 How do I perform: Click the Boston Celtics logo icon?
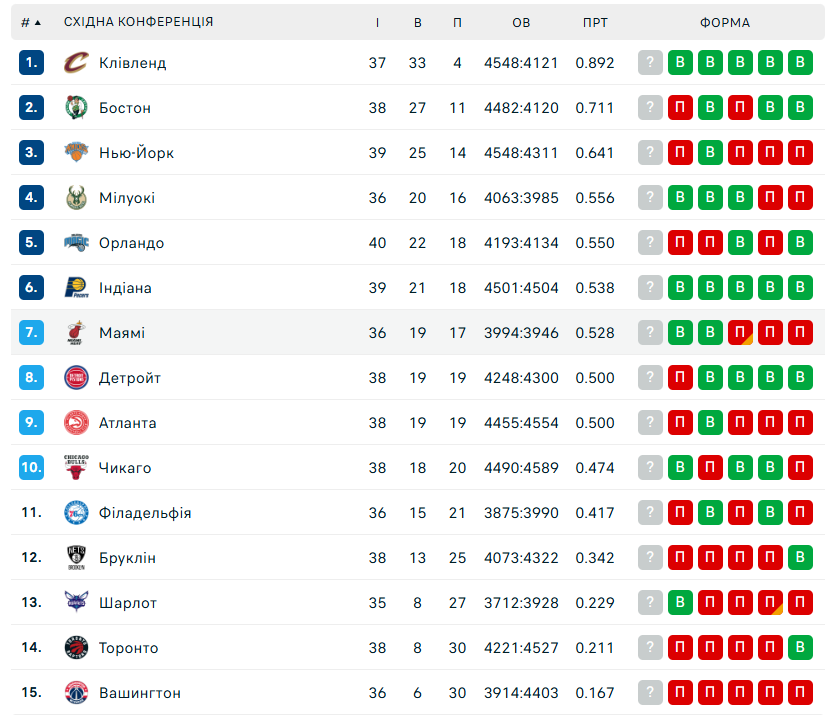(76, 108)
